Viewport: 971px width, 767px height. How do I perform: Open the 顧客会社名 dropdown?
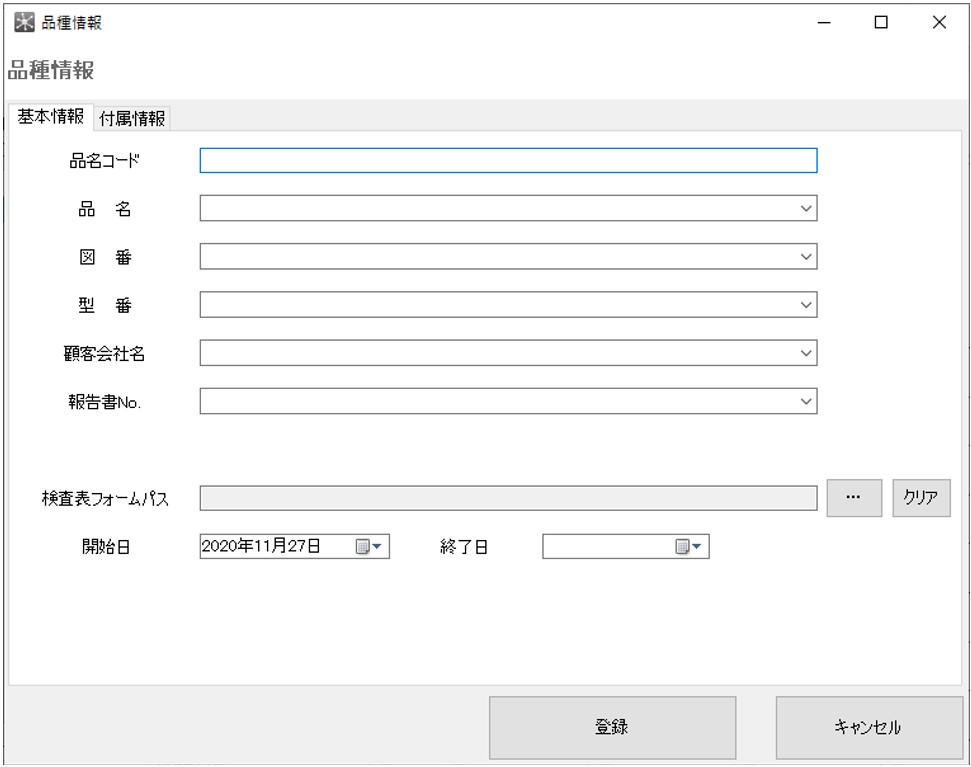pyautogui.click(x=807, y=353)
